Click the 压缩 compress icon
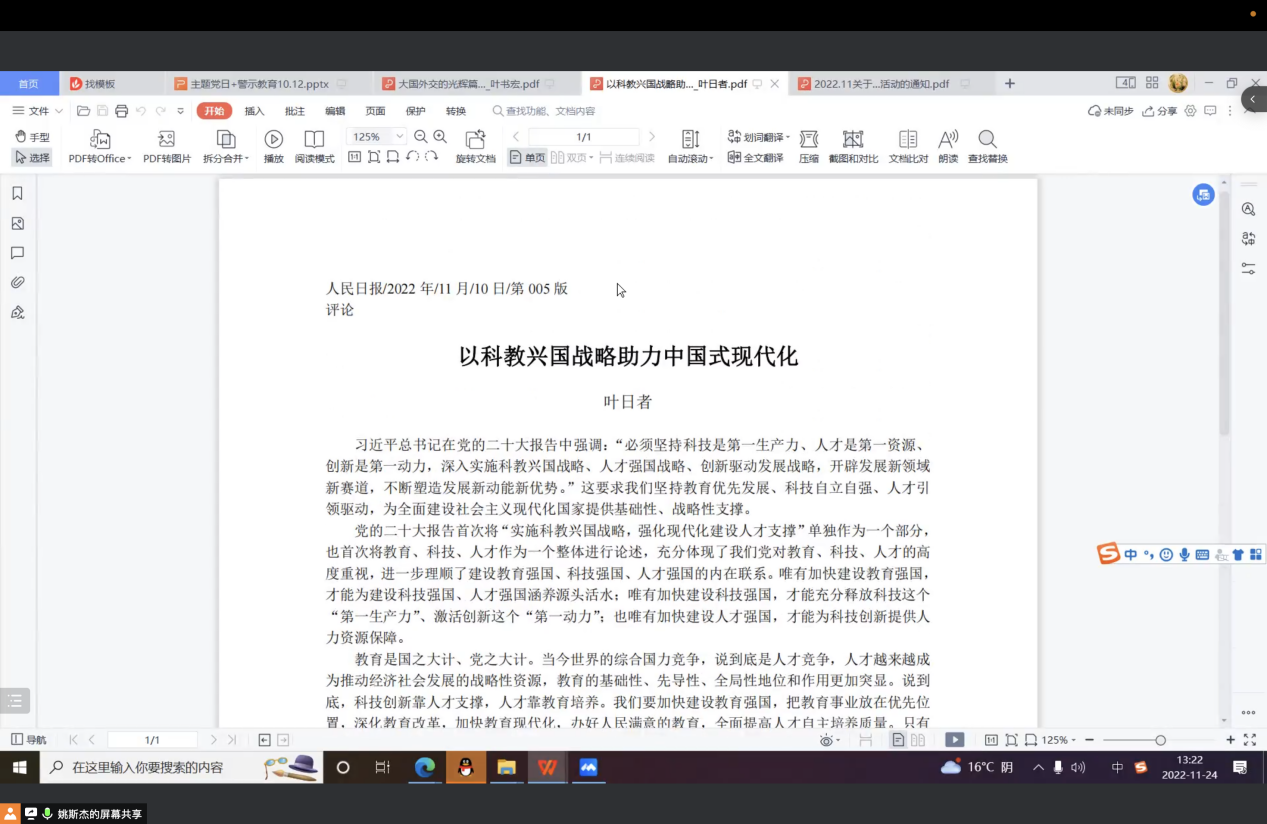Screen dimensions: 1267x824 808,139
